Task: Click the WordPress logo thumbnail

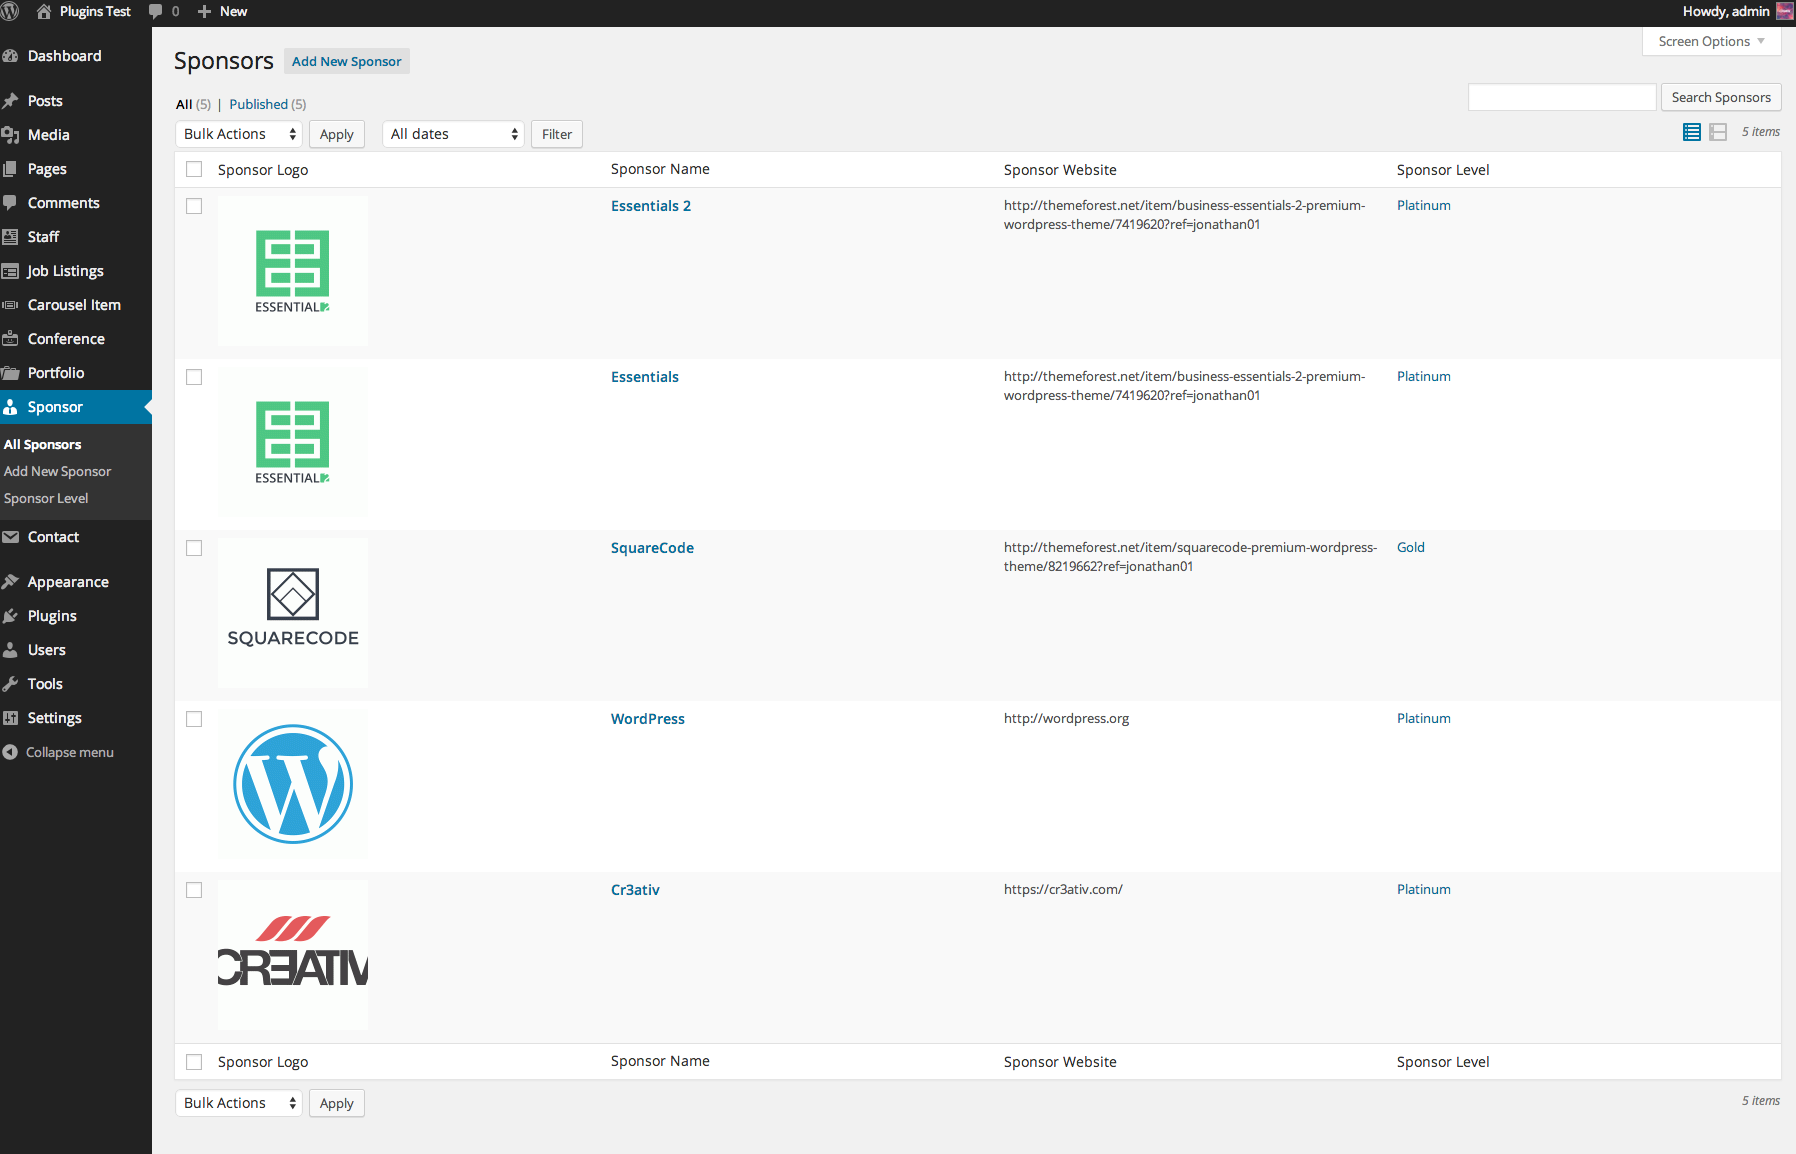Action: 293,784
